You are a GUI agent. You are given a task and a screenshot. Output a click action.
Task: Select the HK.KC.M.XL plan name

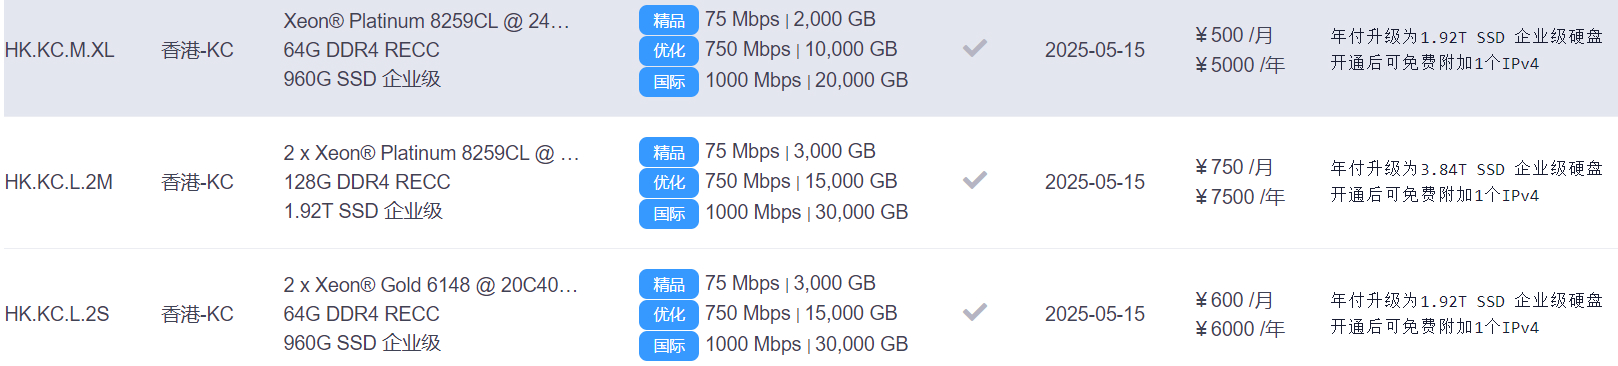click(59, 50)
